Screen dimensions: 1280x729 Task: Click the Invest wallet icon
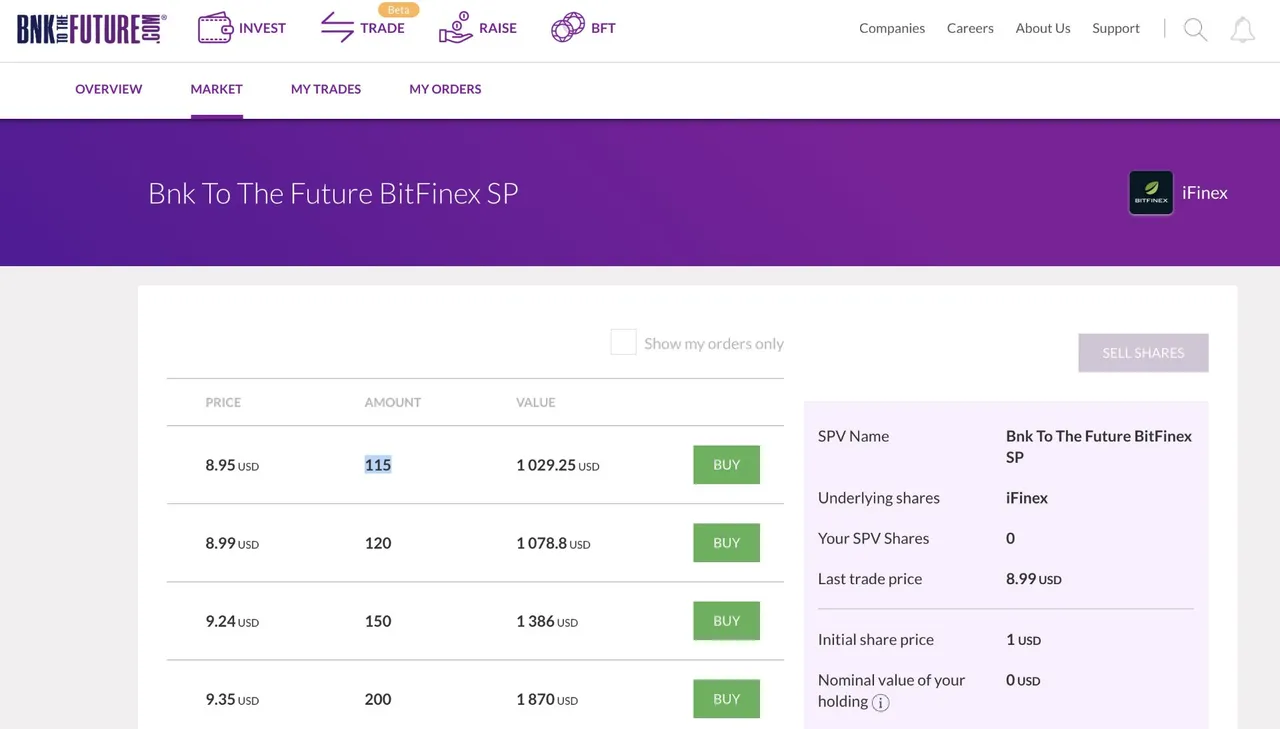tap(215, 28)
